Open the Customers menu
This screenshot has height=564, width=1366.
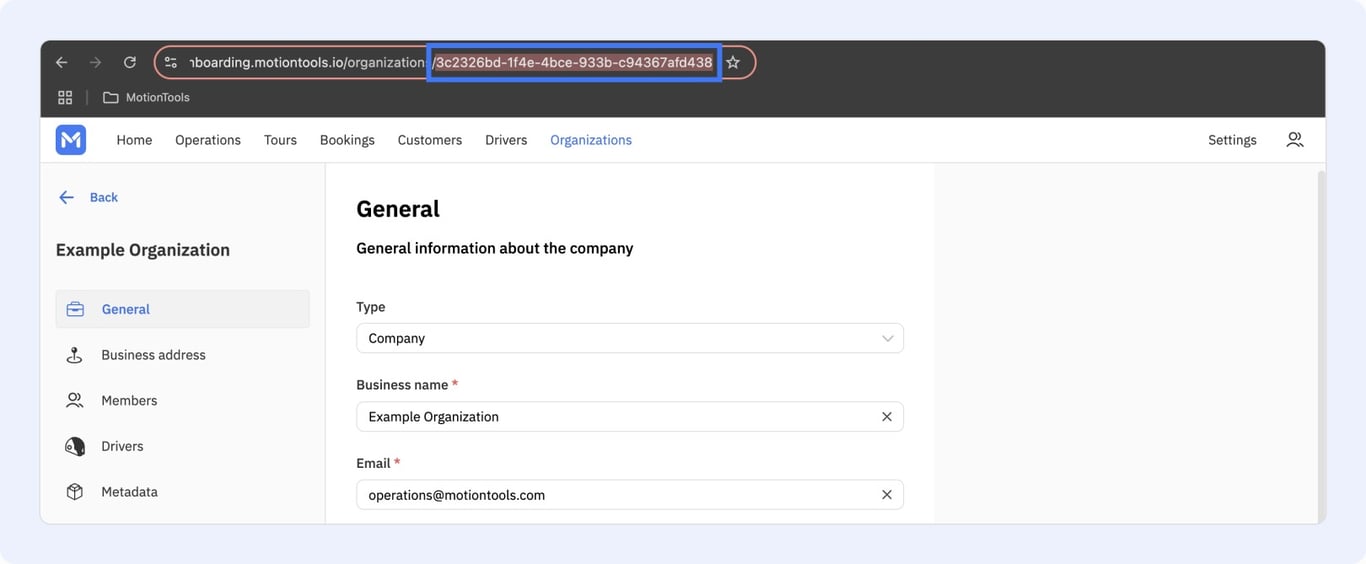tap(430, 140)
